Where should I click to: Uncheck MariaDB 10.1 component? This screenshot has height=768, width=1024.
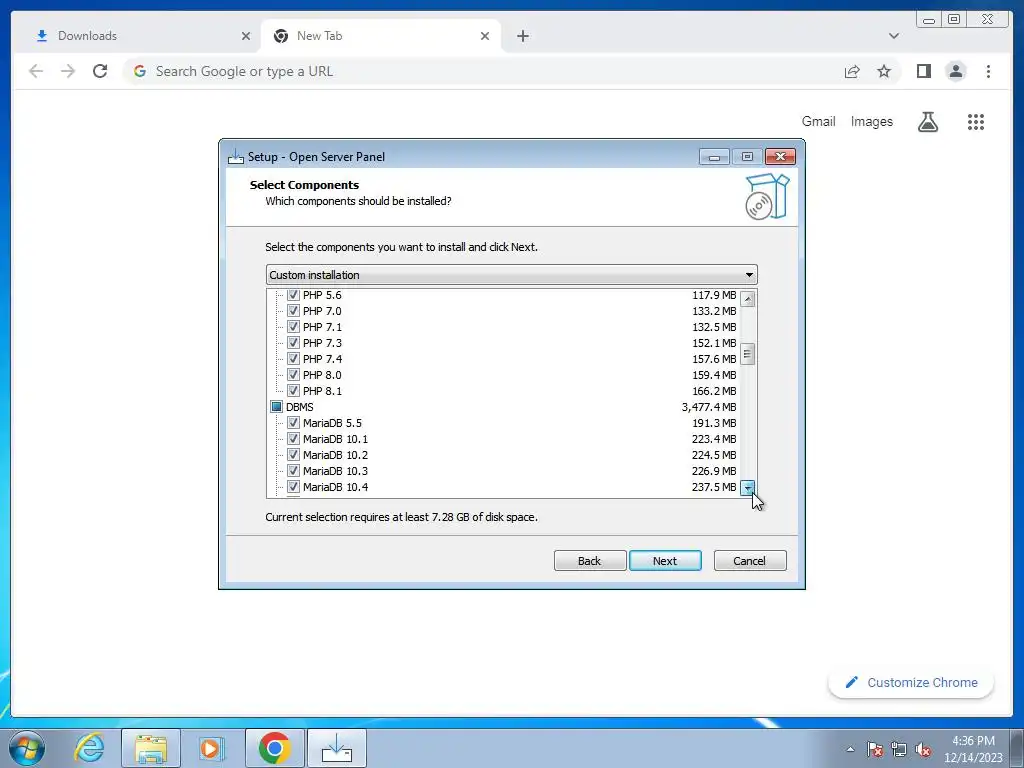point(293,439)
